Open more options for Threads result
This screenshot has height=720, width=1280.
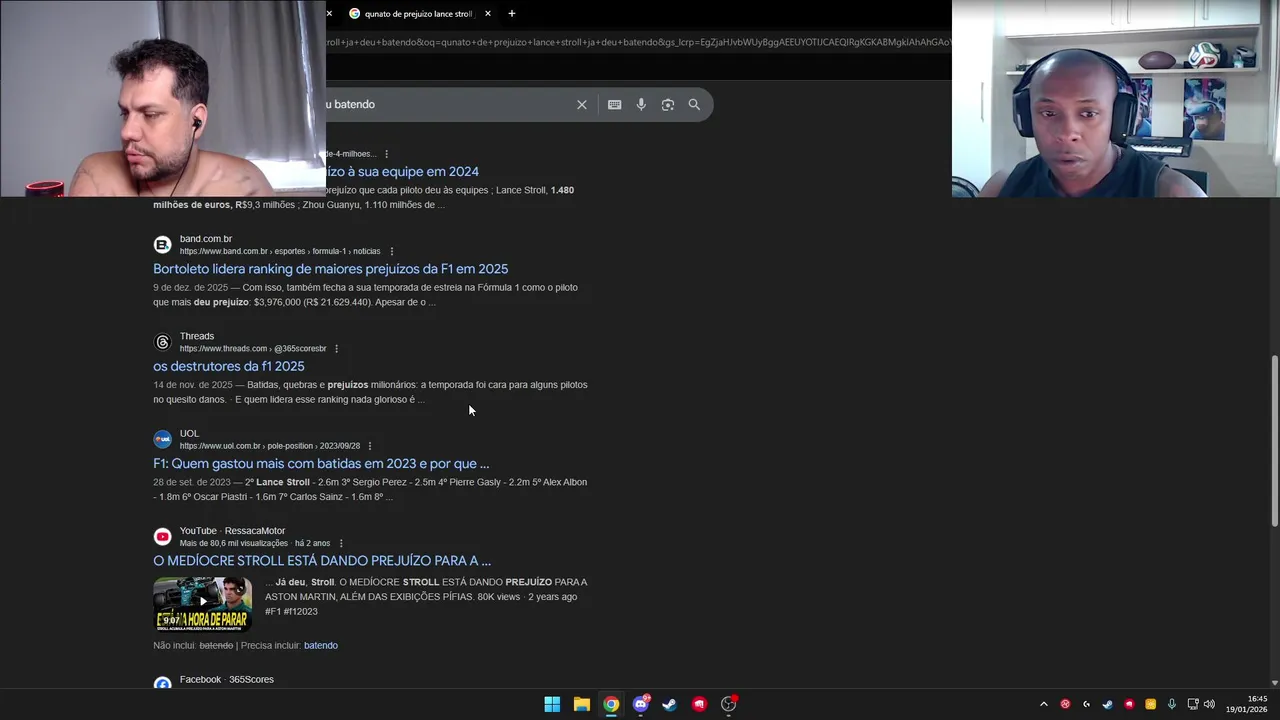(x=336, y=349)
